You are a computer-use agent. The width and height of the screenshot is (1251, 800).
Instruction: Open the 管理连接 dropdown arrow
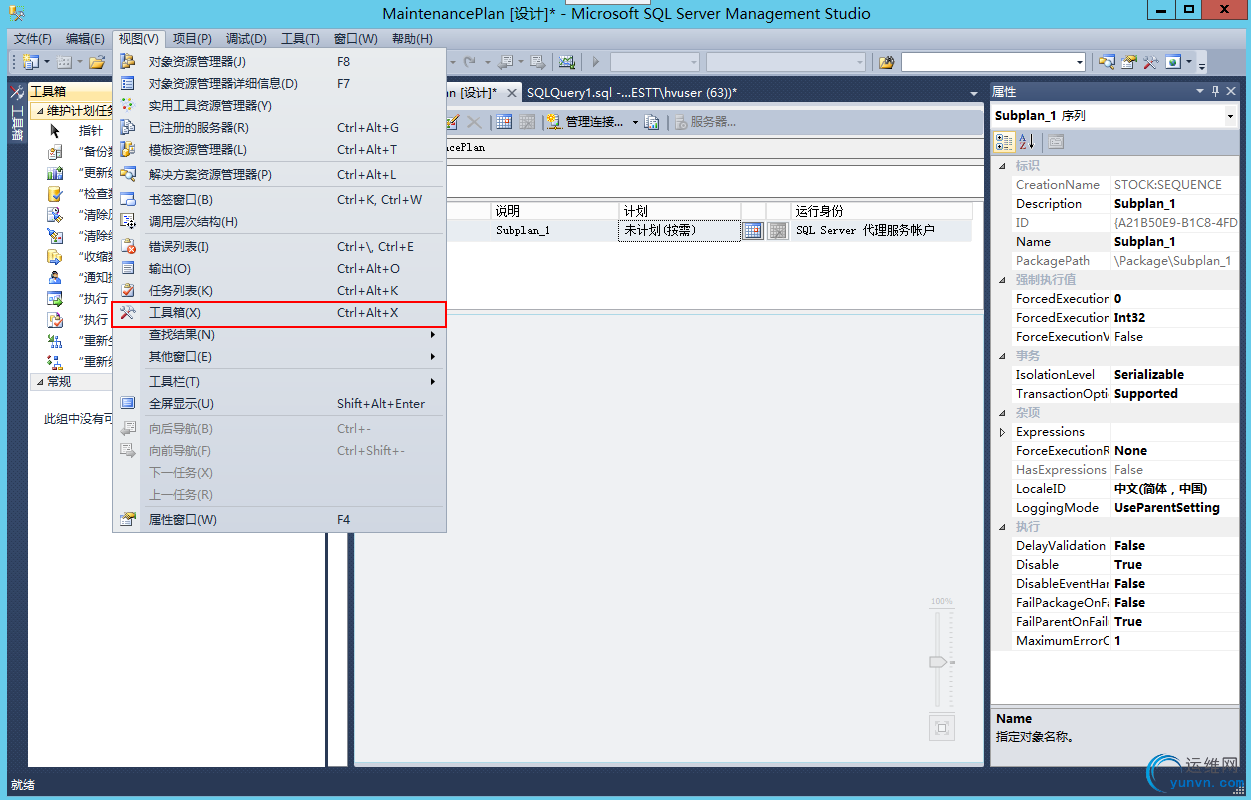[x=635, y=123]
